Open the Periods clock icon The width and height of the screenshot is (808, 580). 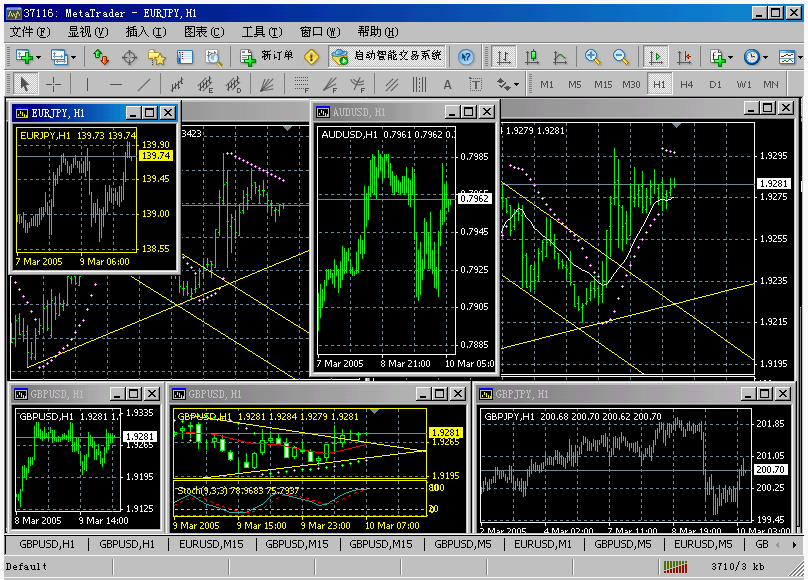[751, 57]
